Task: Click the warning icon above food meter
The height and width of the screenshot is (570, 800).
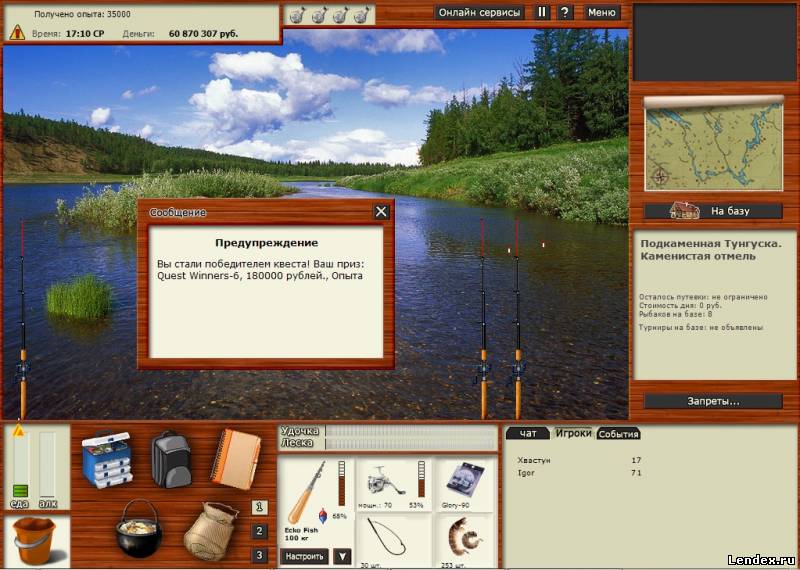Action: [x=19, y=430]
